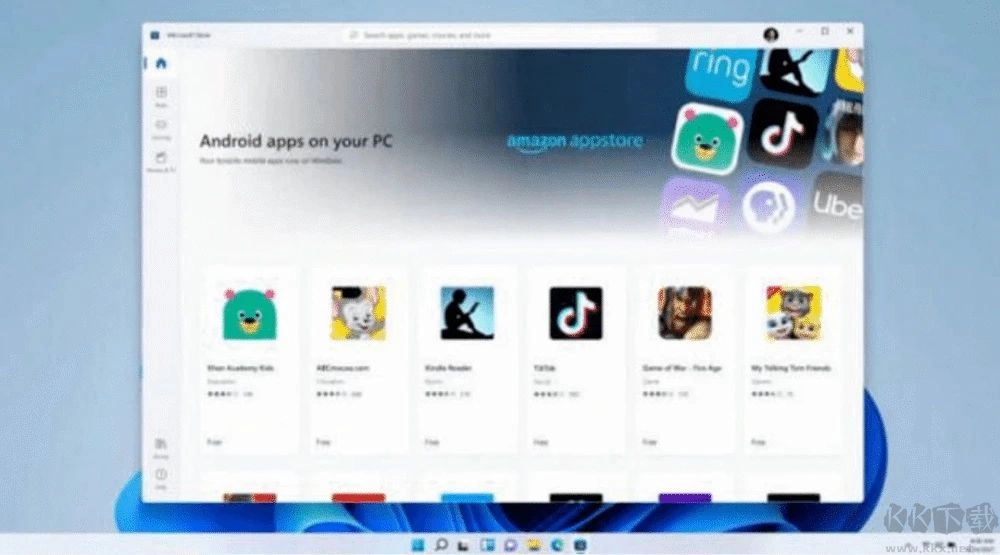Go to the Gaming sidebar section
The height and width of the screenshot is (555, 1000).
coord(161,128)
